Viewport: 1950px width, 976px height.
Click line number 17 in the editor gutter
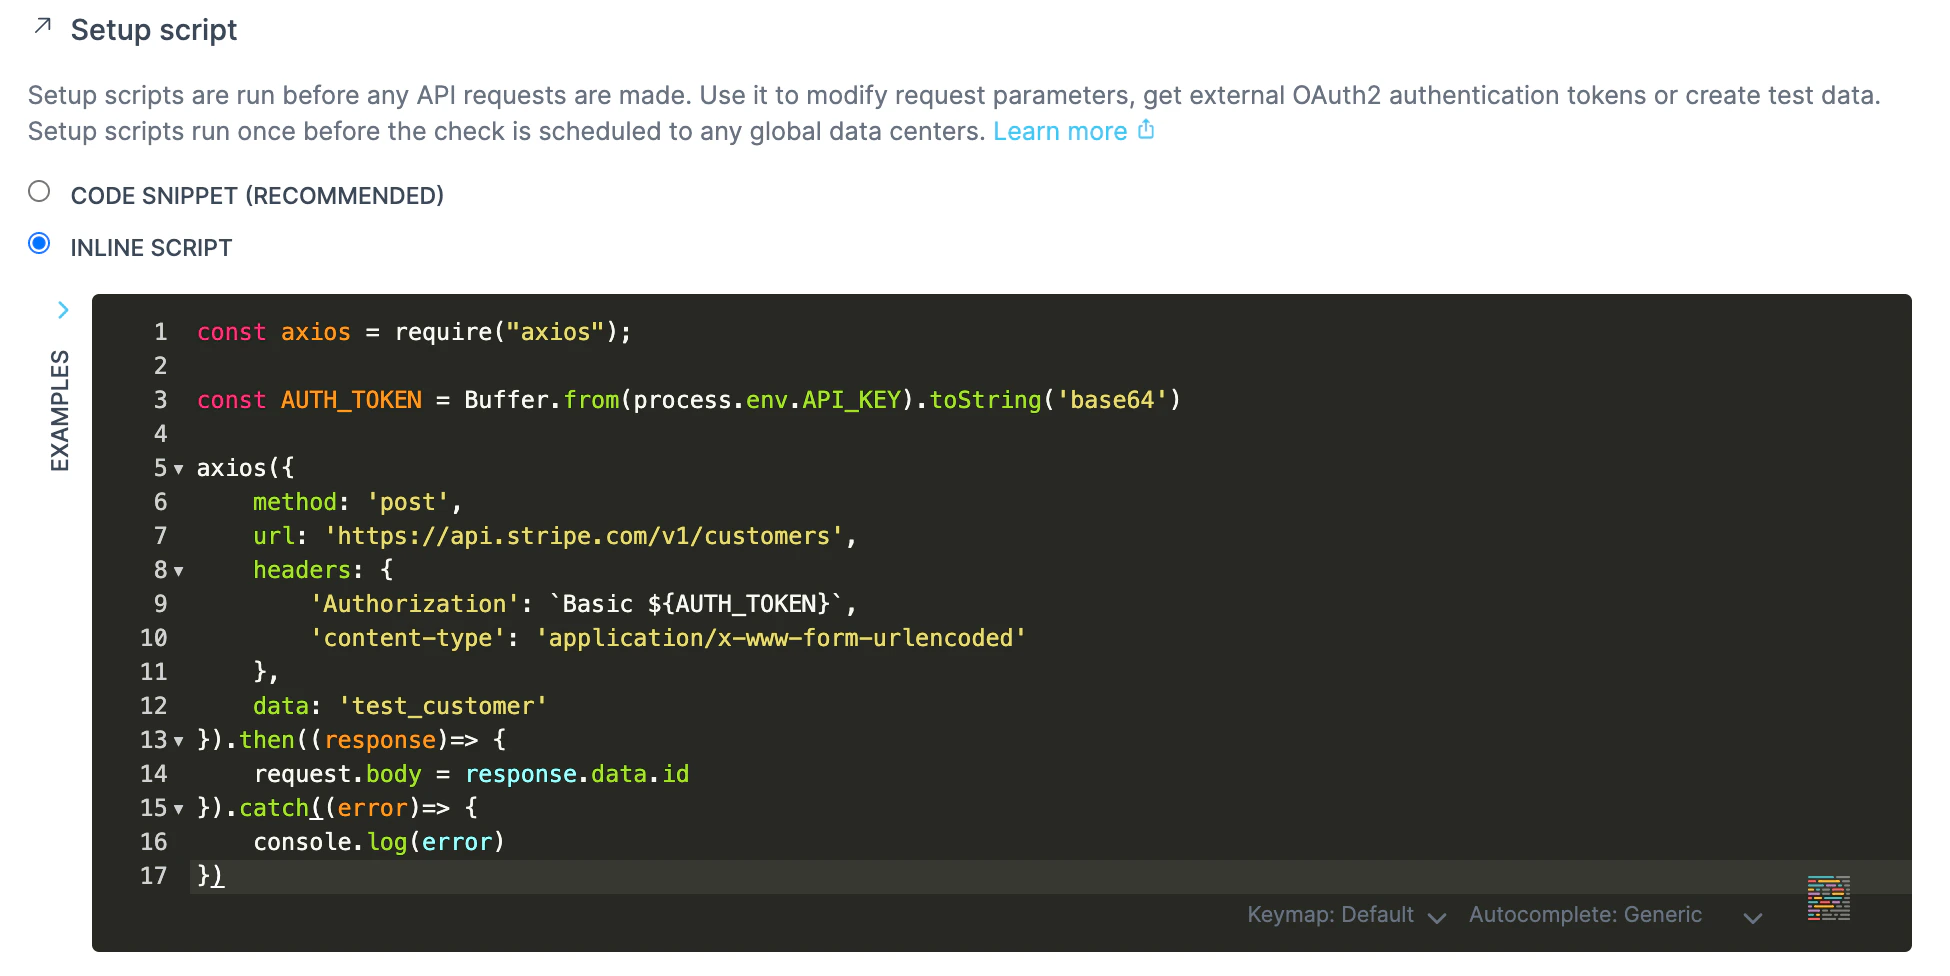tap(154, 876)
